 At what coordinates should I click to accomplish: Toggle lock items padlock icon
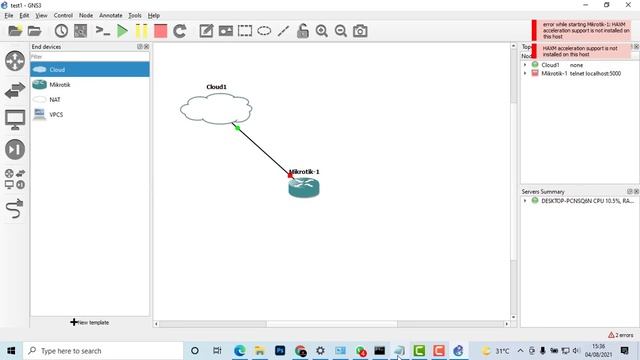(302, 31)
